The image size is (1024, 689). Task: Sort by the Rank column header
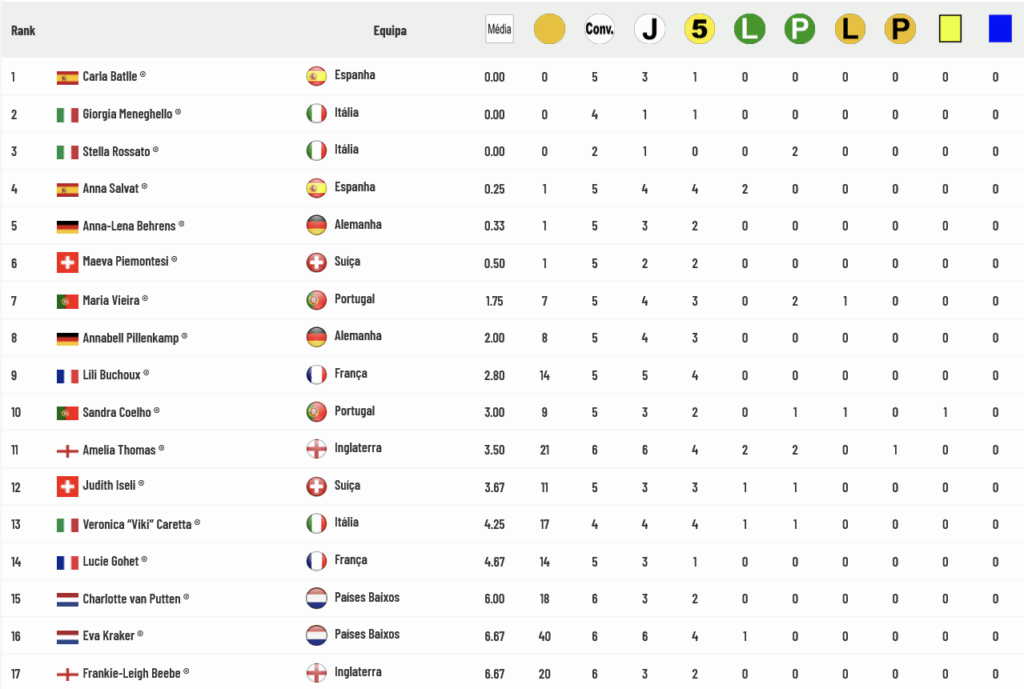click(23, 31)
